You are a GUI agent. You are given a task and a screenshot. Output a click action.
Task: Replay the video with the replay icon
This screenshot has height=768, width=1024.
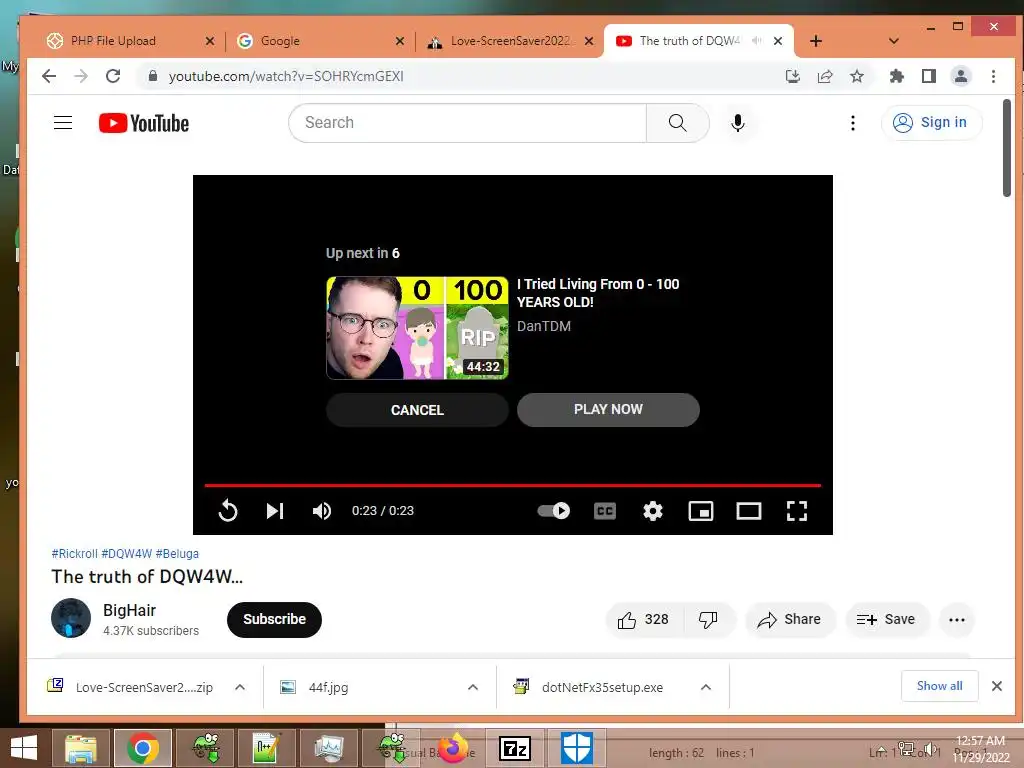[228, 510]
